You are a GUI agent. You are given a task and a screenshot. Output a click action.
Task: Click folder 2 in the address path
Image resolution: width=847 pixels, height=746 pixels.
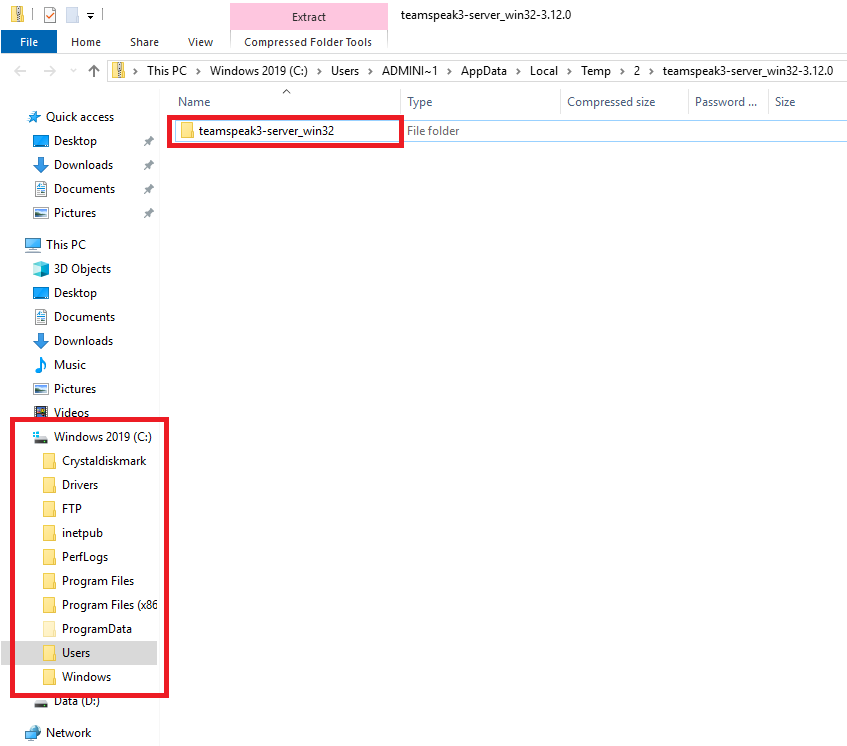(x=637, y=71)
